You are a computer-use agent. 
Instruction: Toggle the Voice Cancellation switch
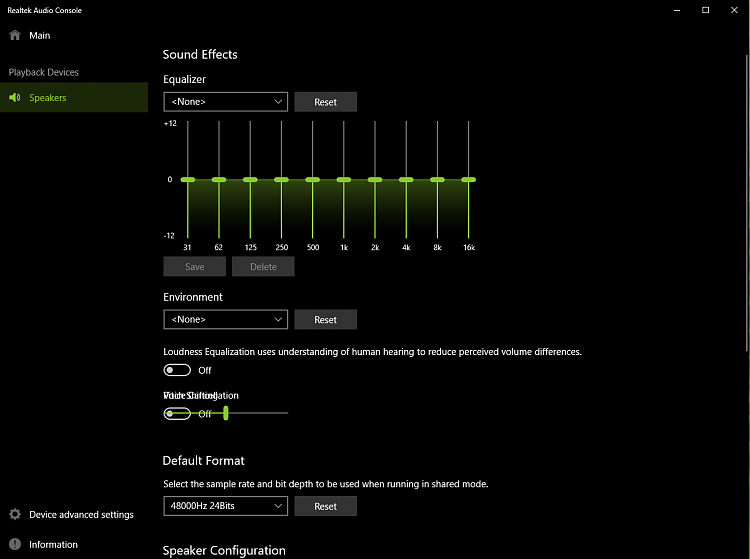[177, 414]
